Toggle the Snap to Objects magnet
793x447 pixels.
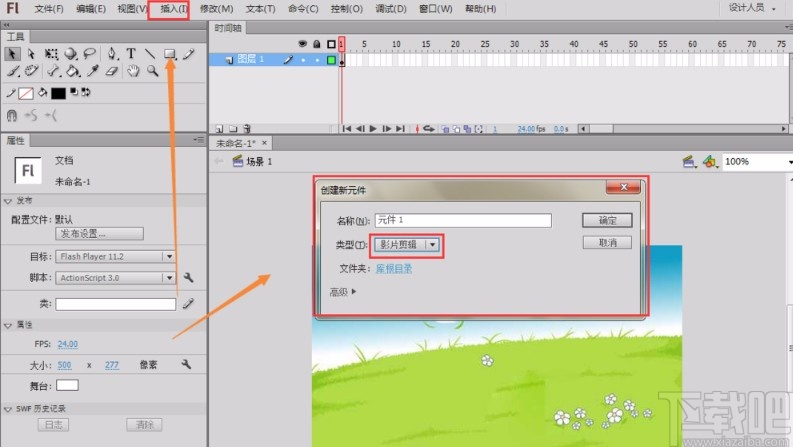[12, 116]
